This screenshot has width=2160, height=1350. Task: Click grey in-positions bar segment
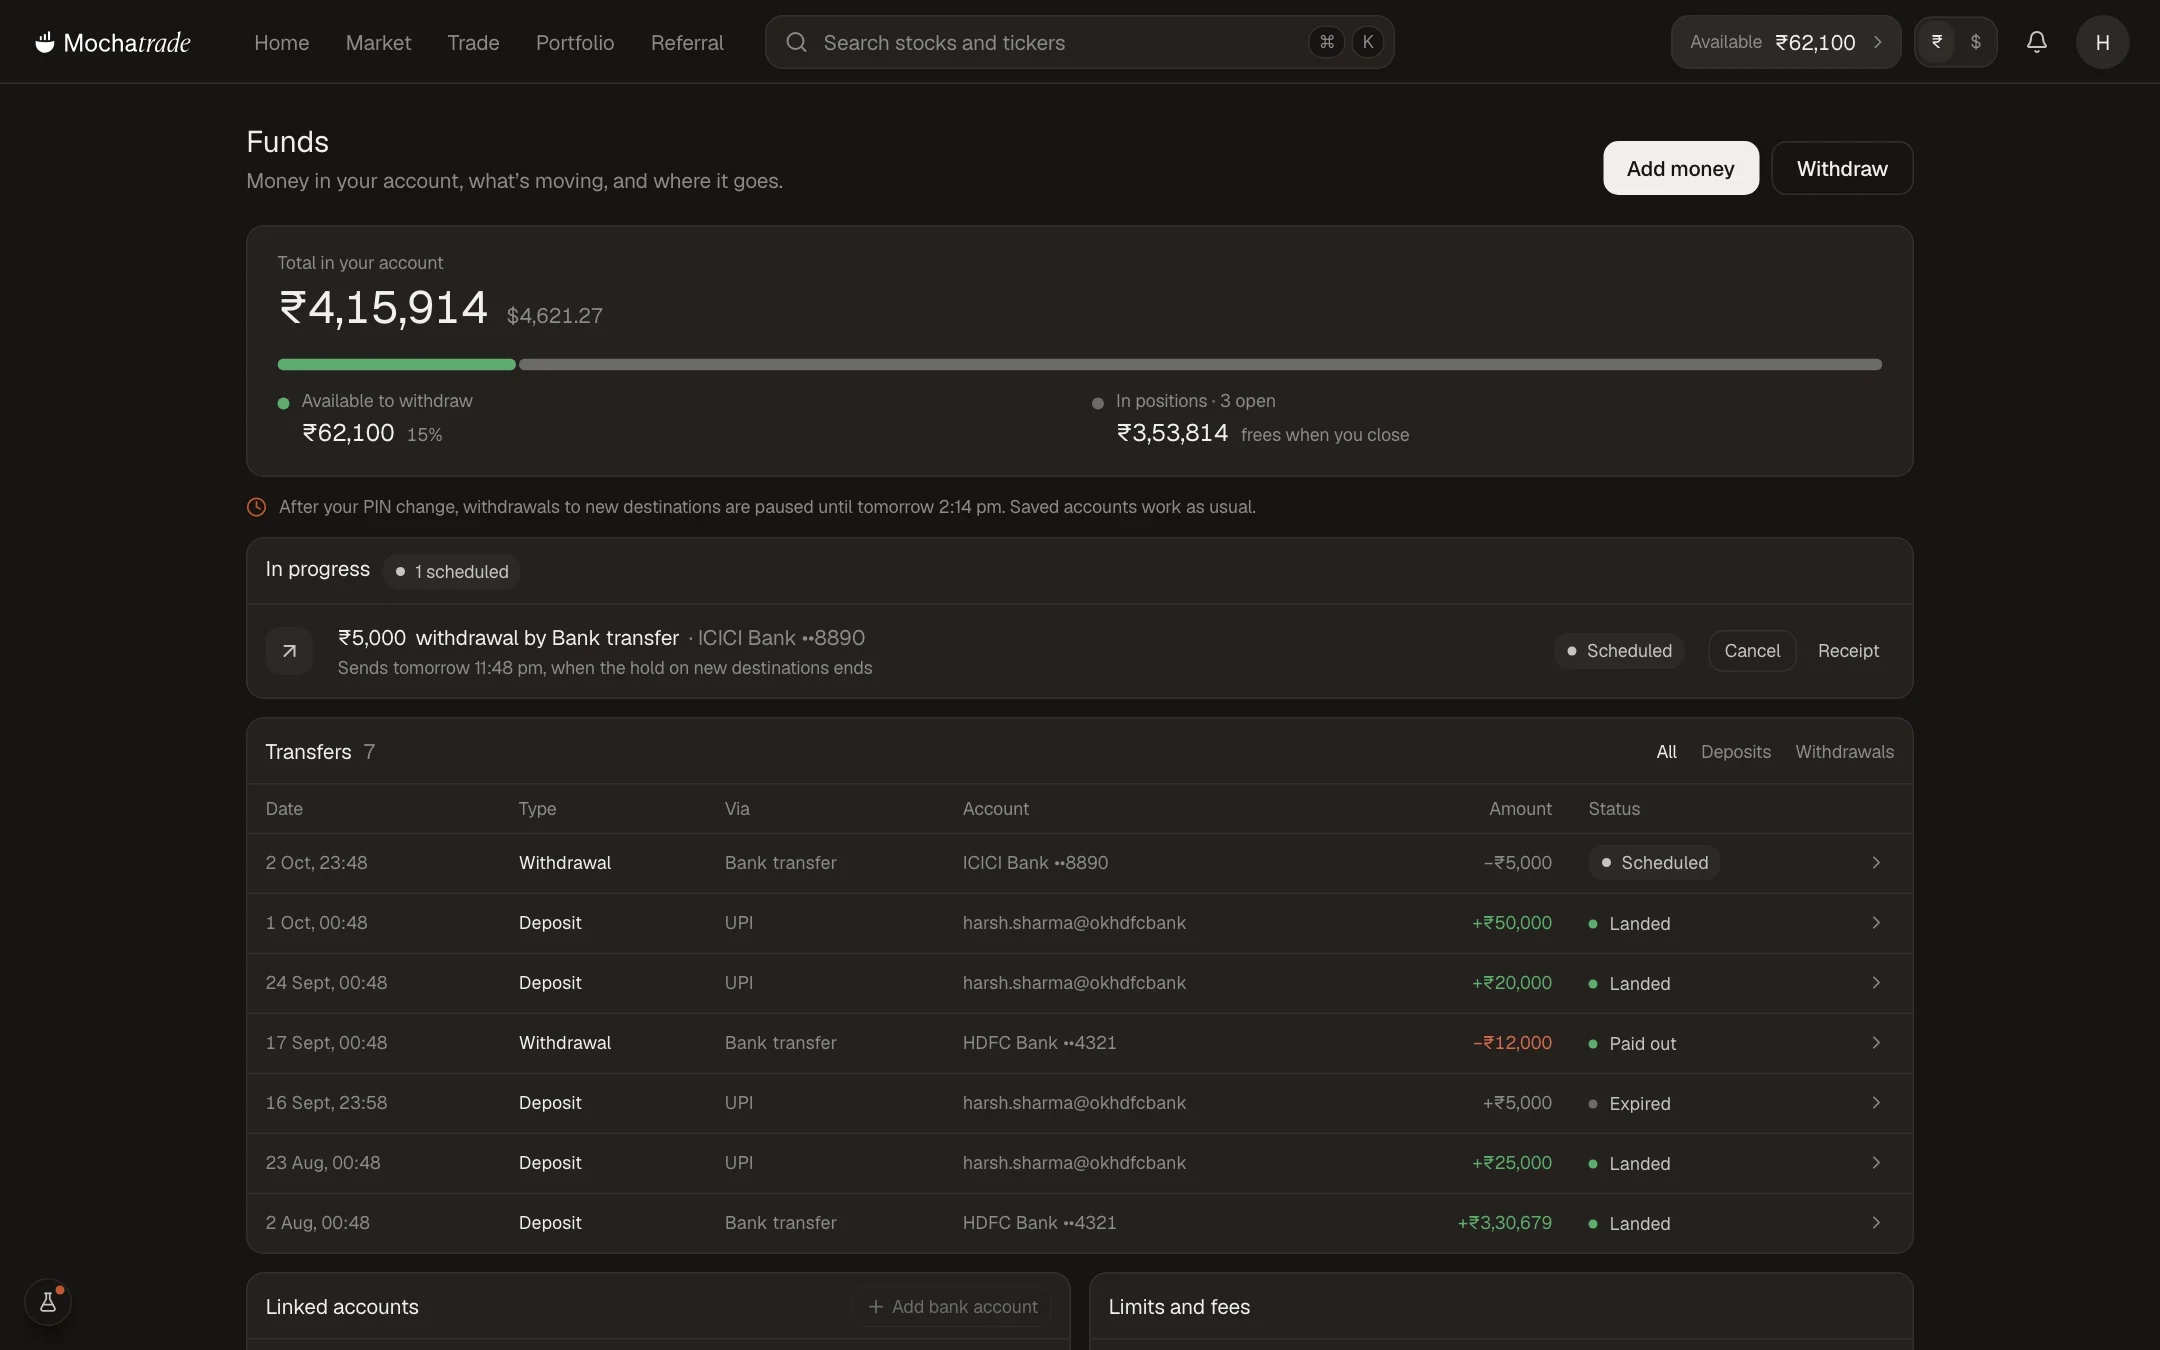click(x=1200, y=365)
